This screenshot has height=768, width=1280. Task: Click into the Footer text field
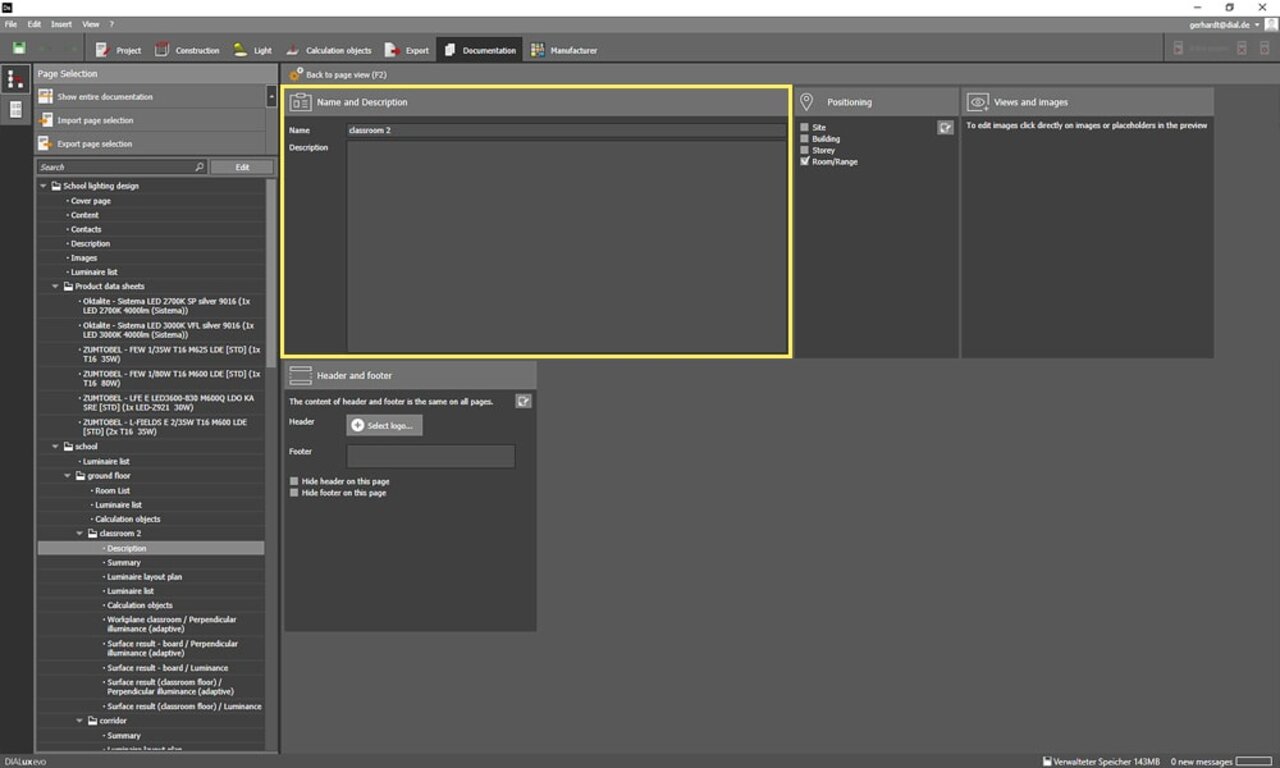tap(430, 456)
